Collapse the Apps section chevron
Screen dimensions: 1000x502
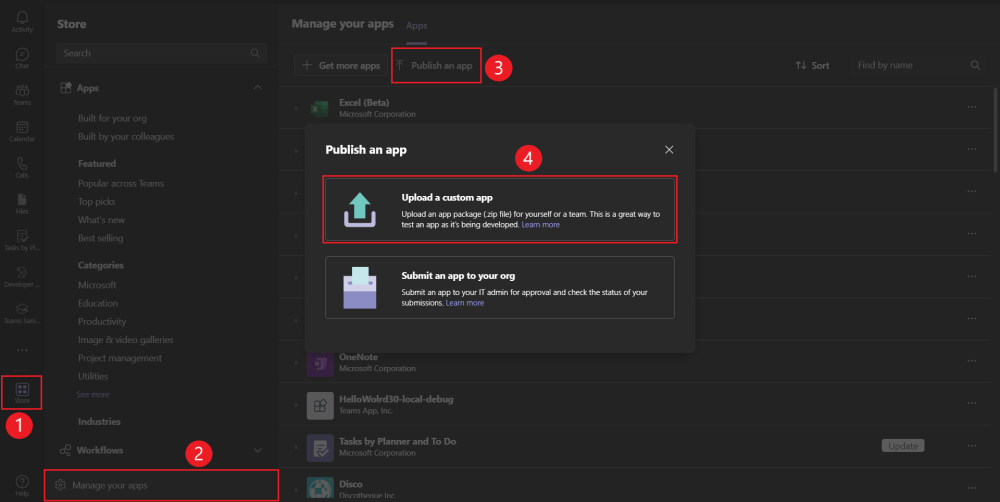[258, 87]
